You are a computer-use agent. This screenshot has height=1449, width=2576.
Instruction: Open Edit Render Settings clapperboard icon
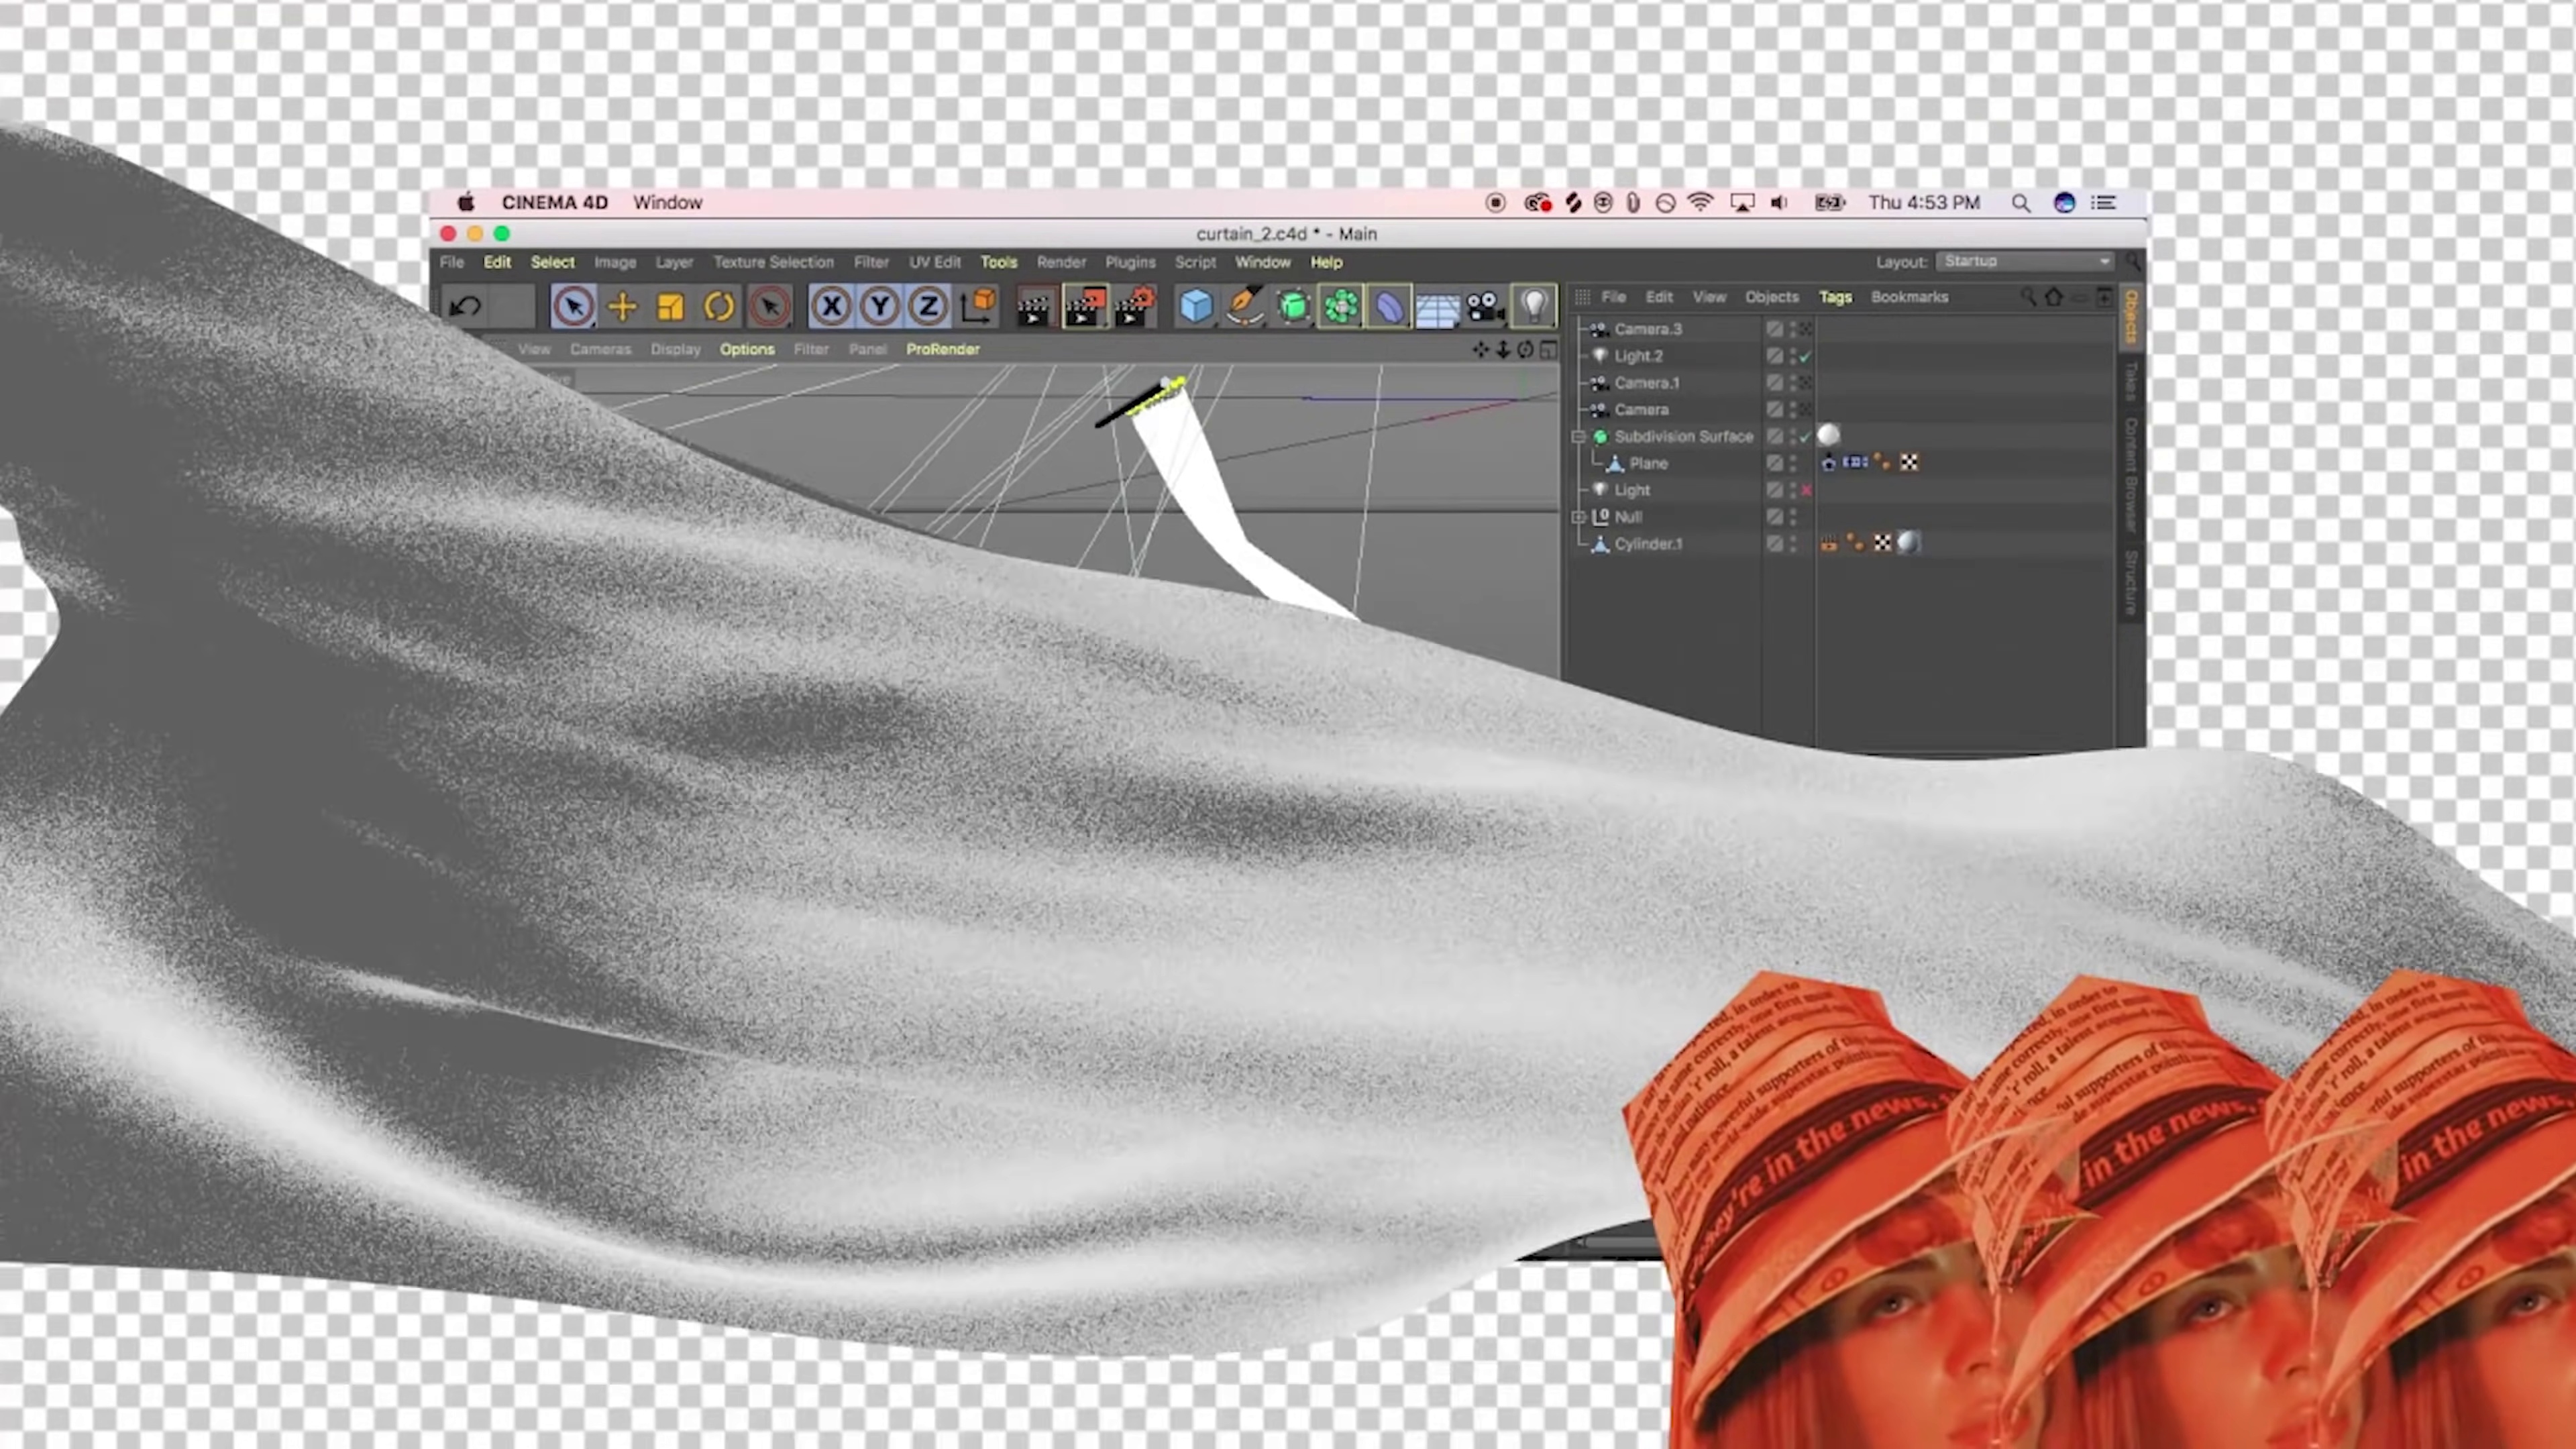point(1132,307)
